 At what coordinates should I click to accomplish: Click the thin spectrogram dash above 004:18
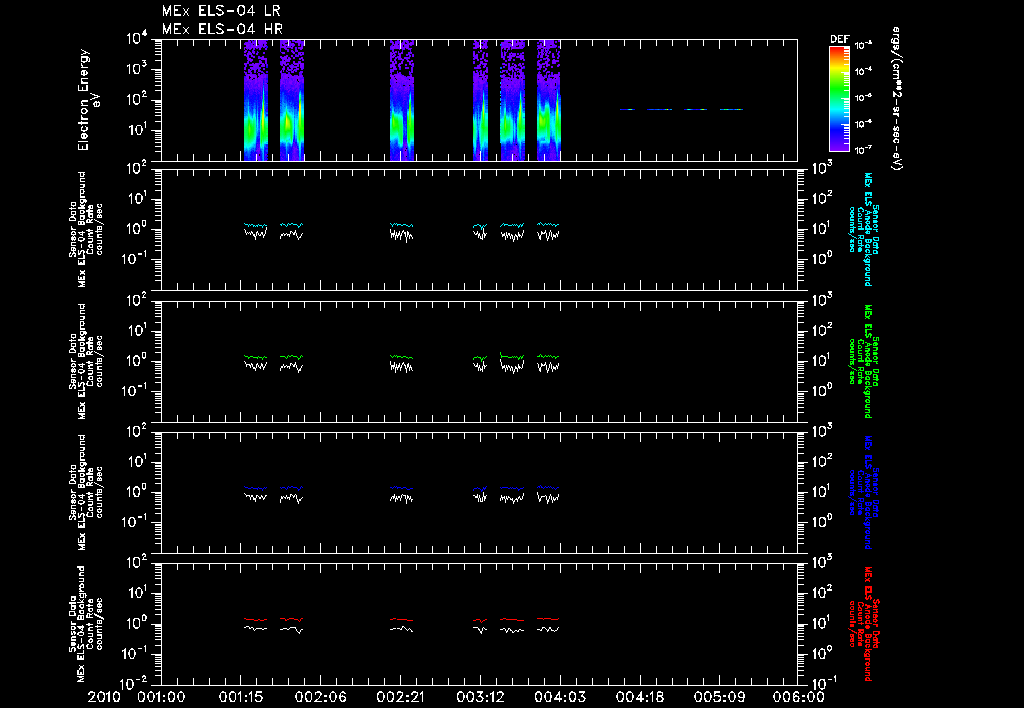(x=627, y=110)
